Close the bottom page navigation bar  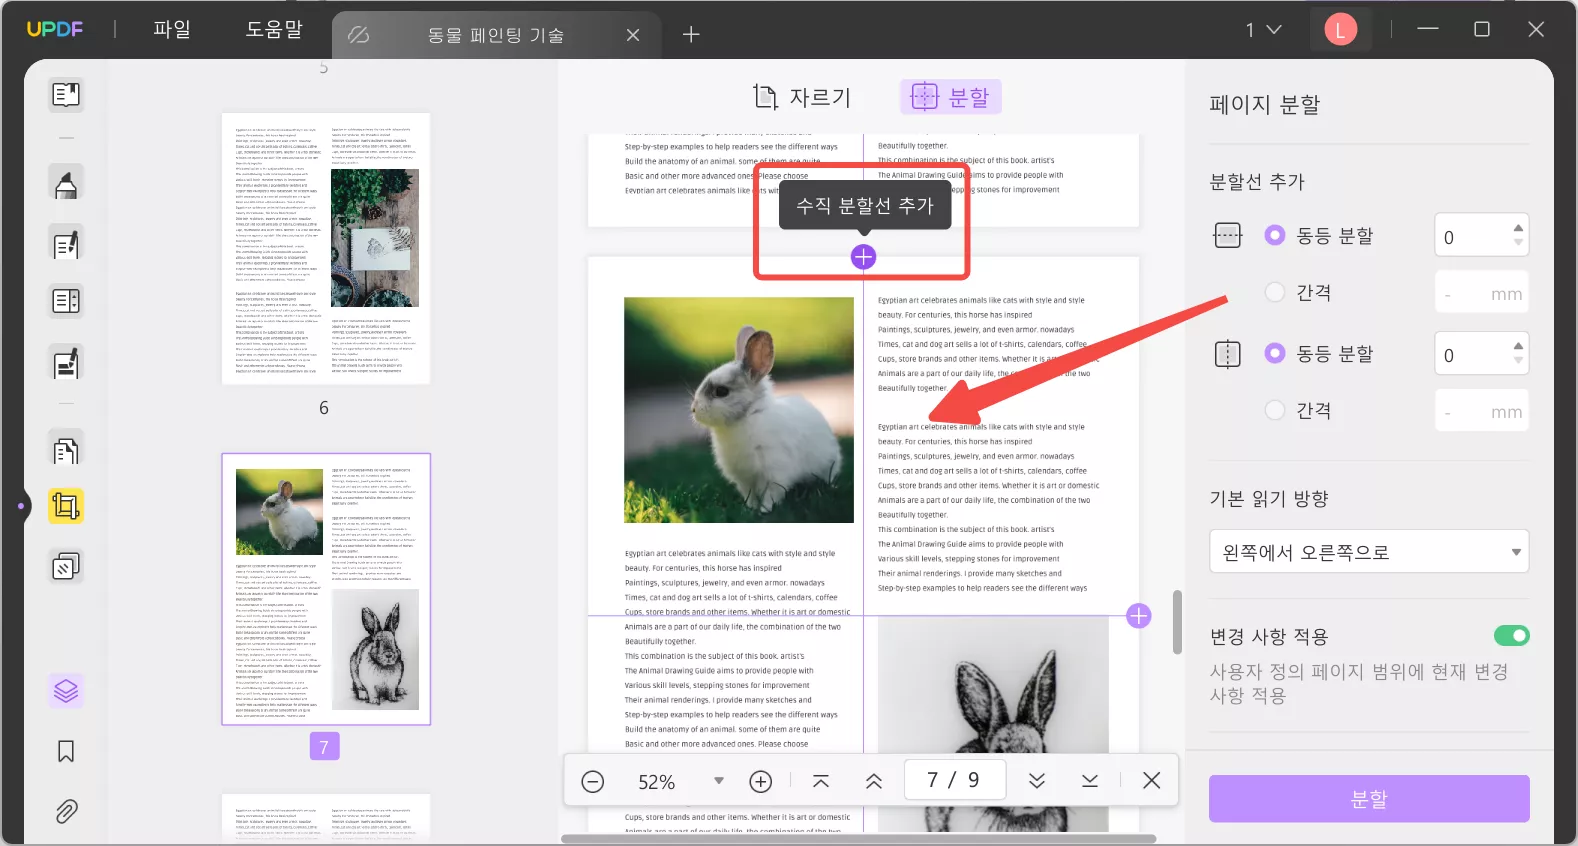(1152, 781)
